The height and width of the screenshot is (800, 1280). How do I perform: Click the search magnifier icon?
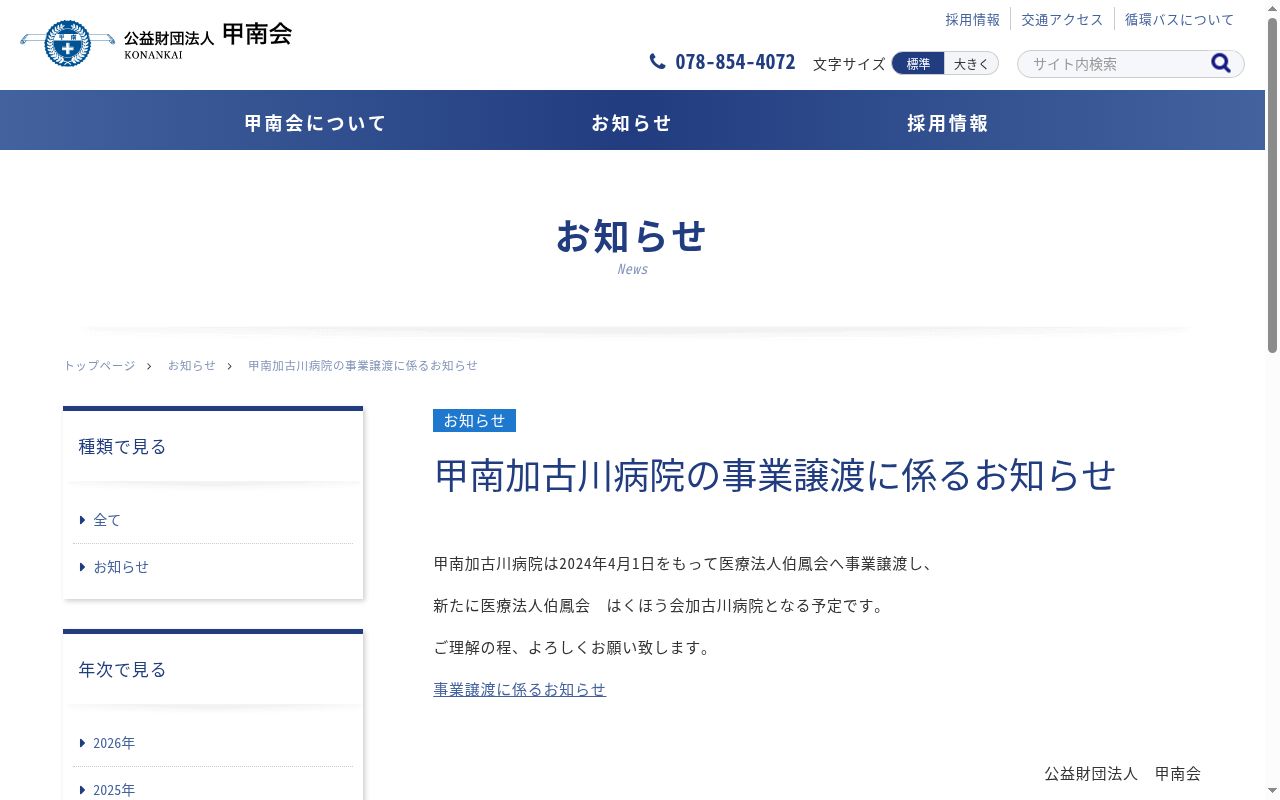click(x=1221, y=64)
